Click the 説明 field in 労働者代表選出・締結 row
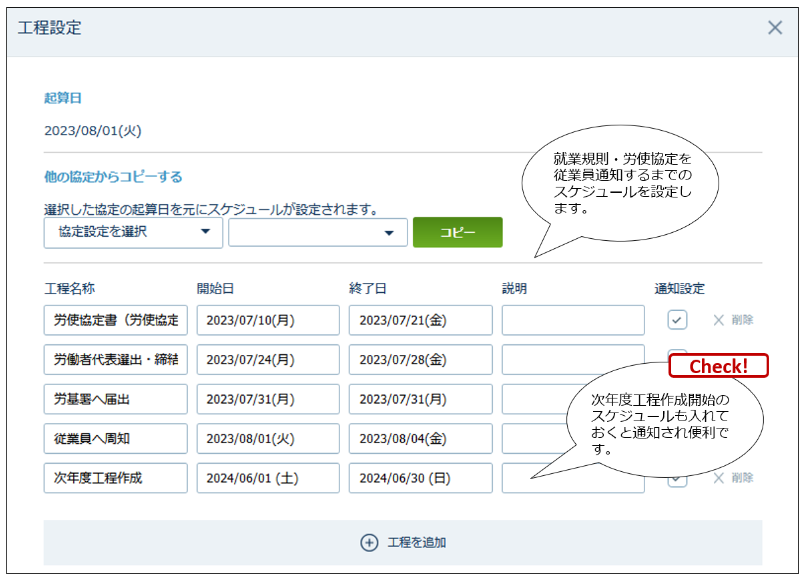This screenshot has width=806, height=579. click(573, 359)
